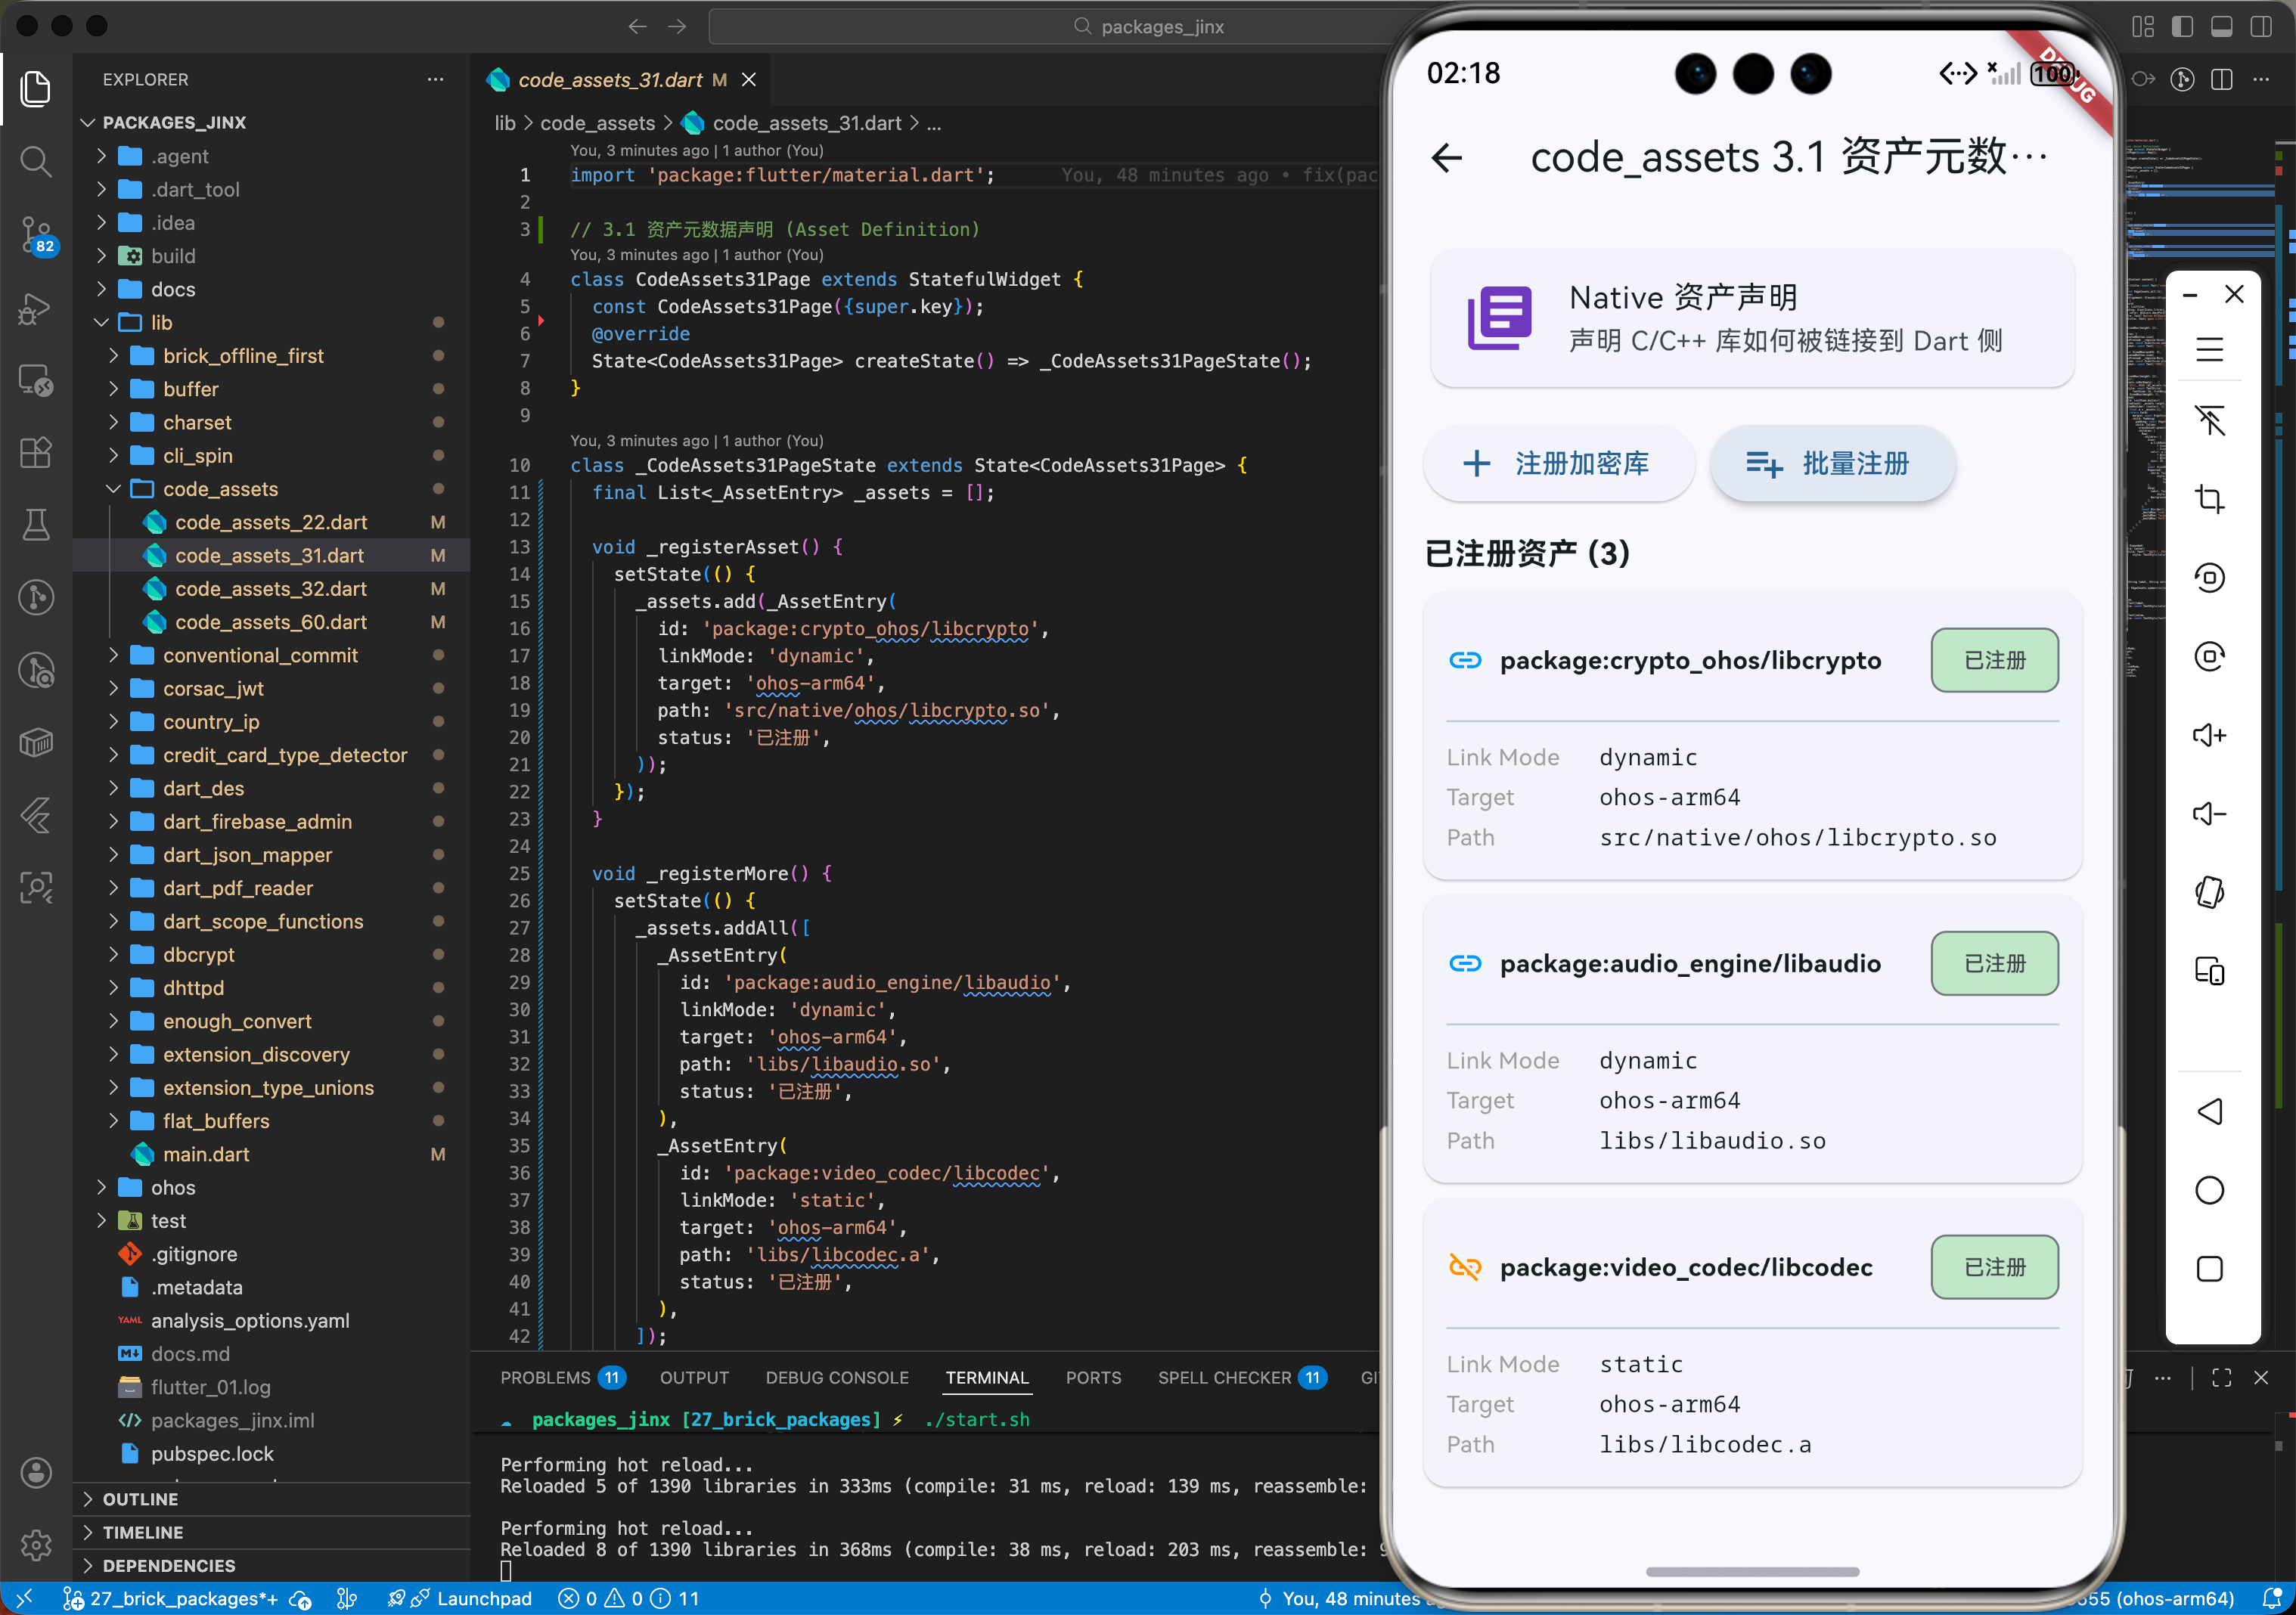Open the Extensions view icon
The width and height of the screenshot is (2296, 1615).
36,453
